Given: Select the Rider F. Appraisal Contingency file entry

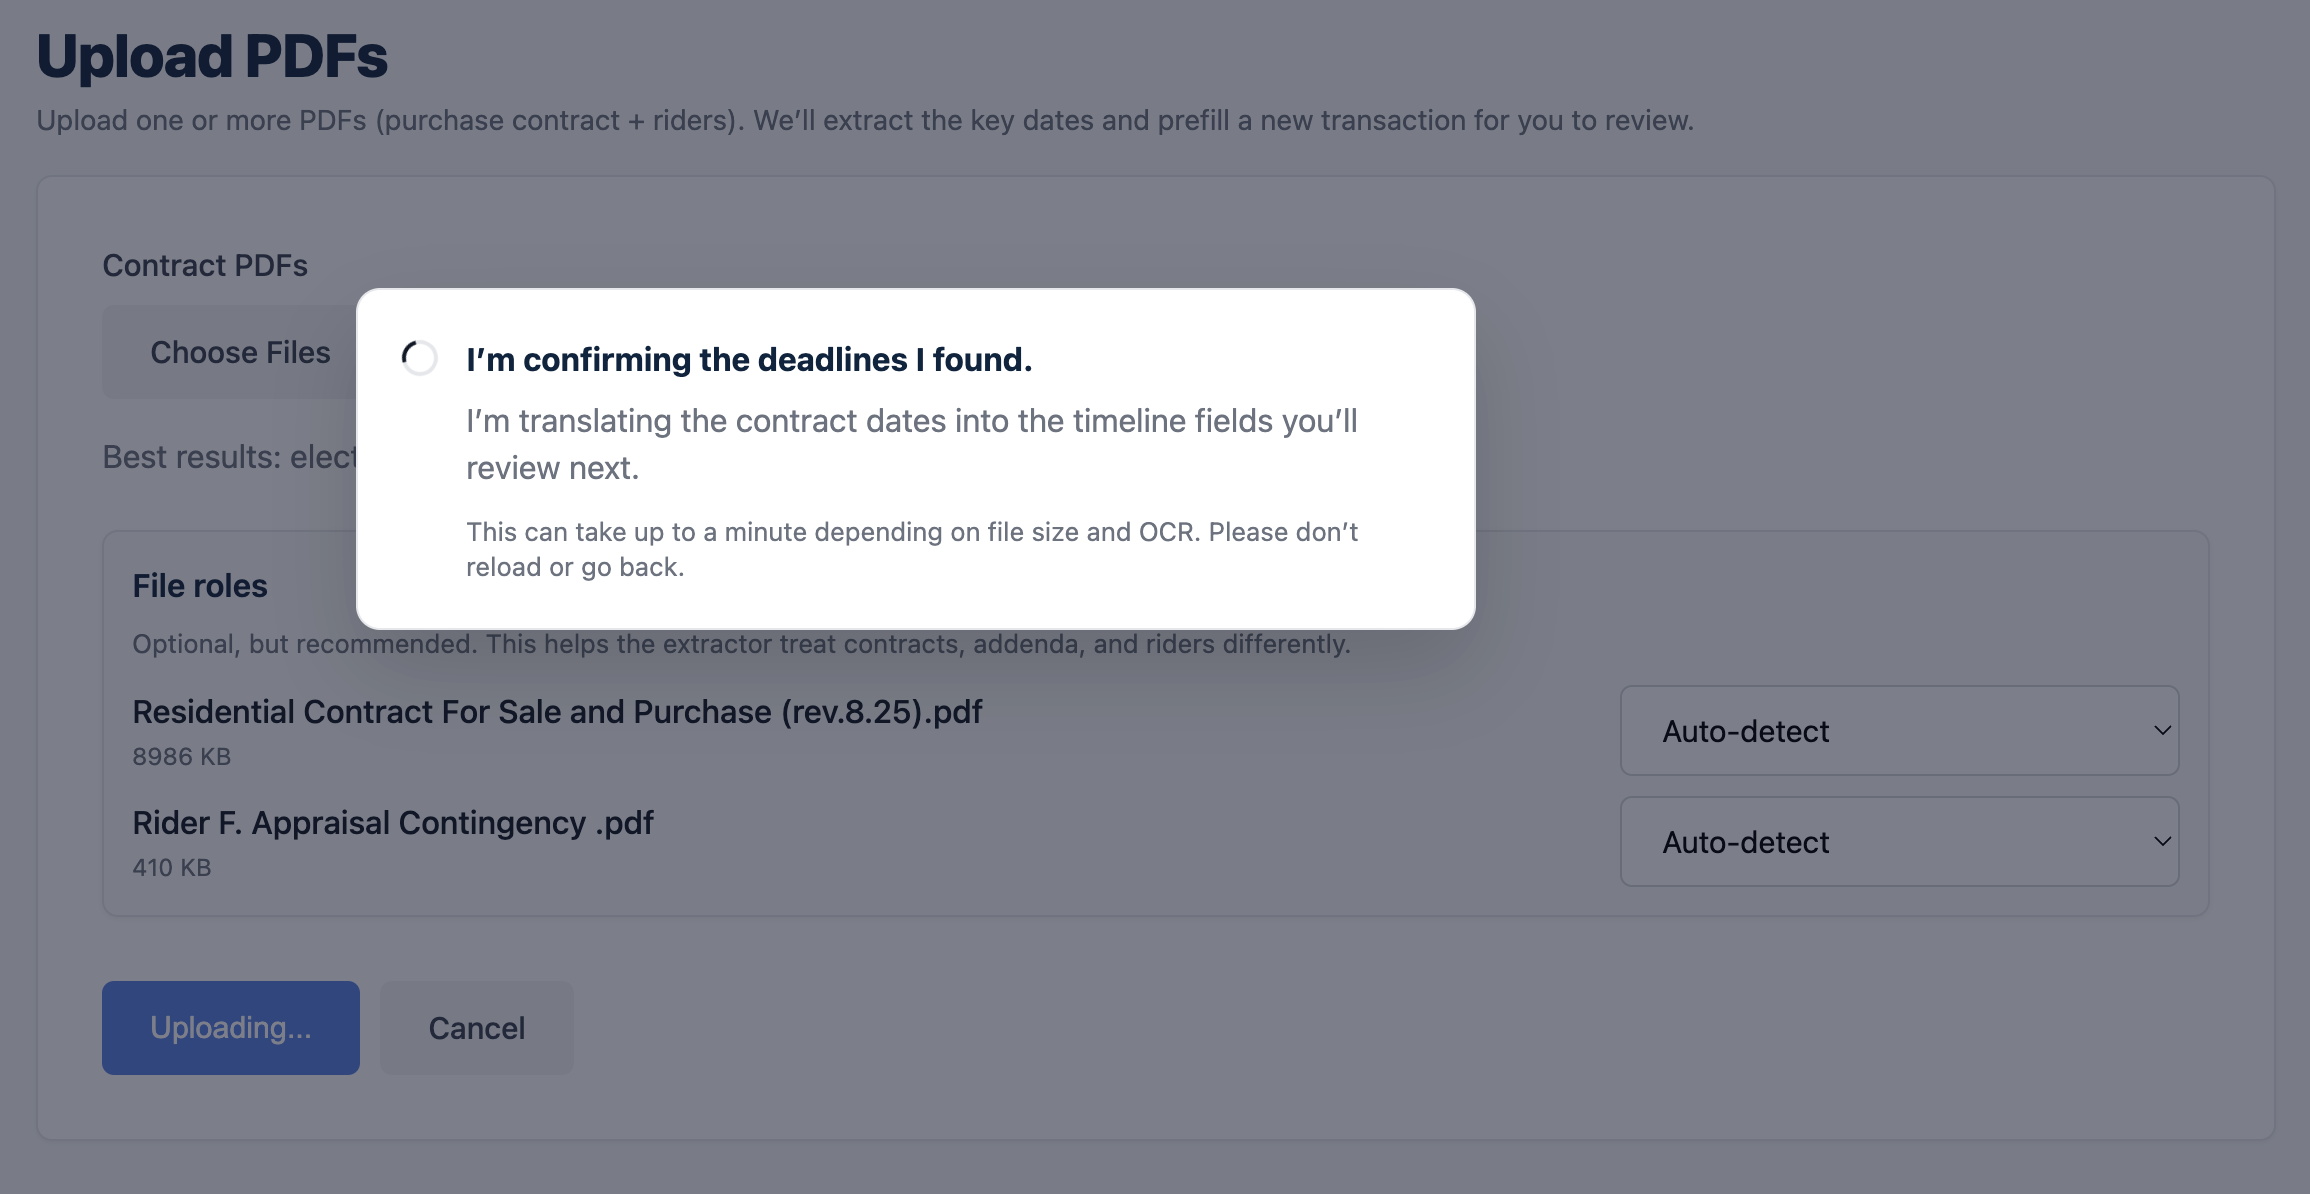Looking at the screenshot, I should click(x=393, y=822).
